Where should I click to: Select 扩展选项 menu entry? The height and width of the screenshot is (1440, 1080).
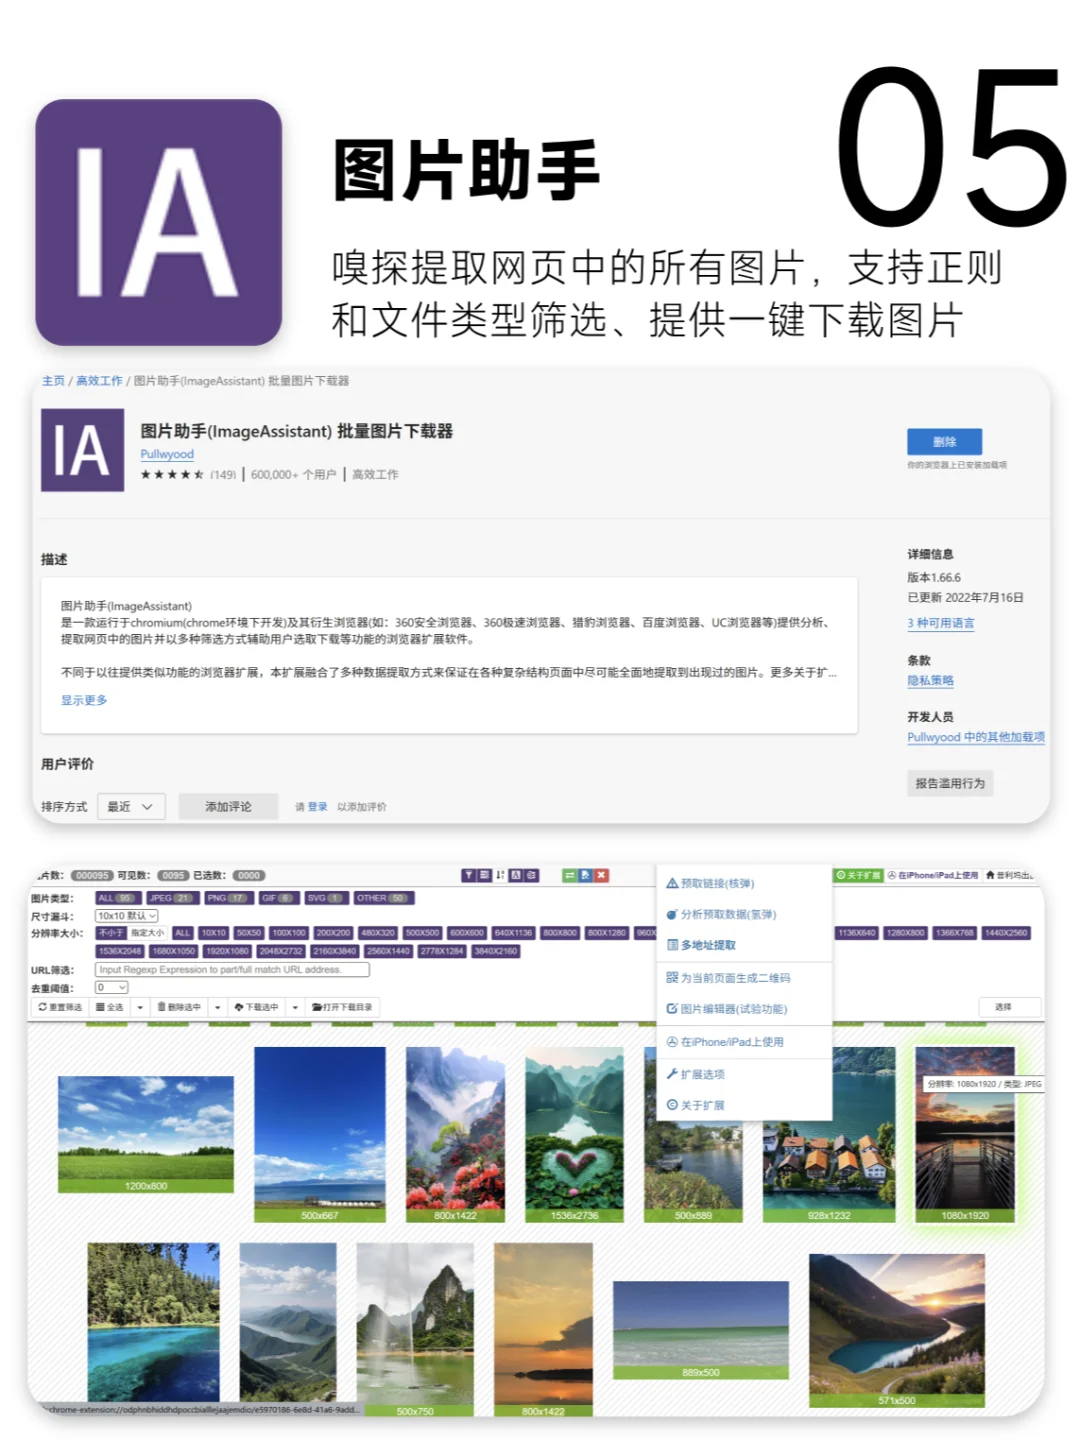click(744, 1074)
